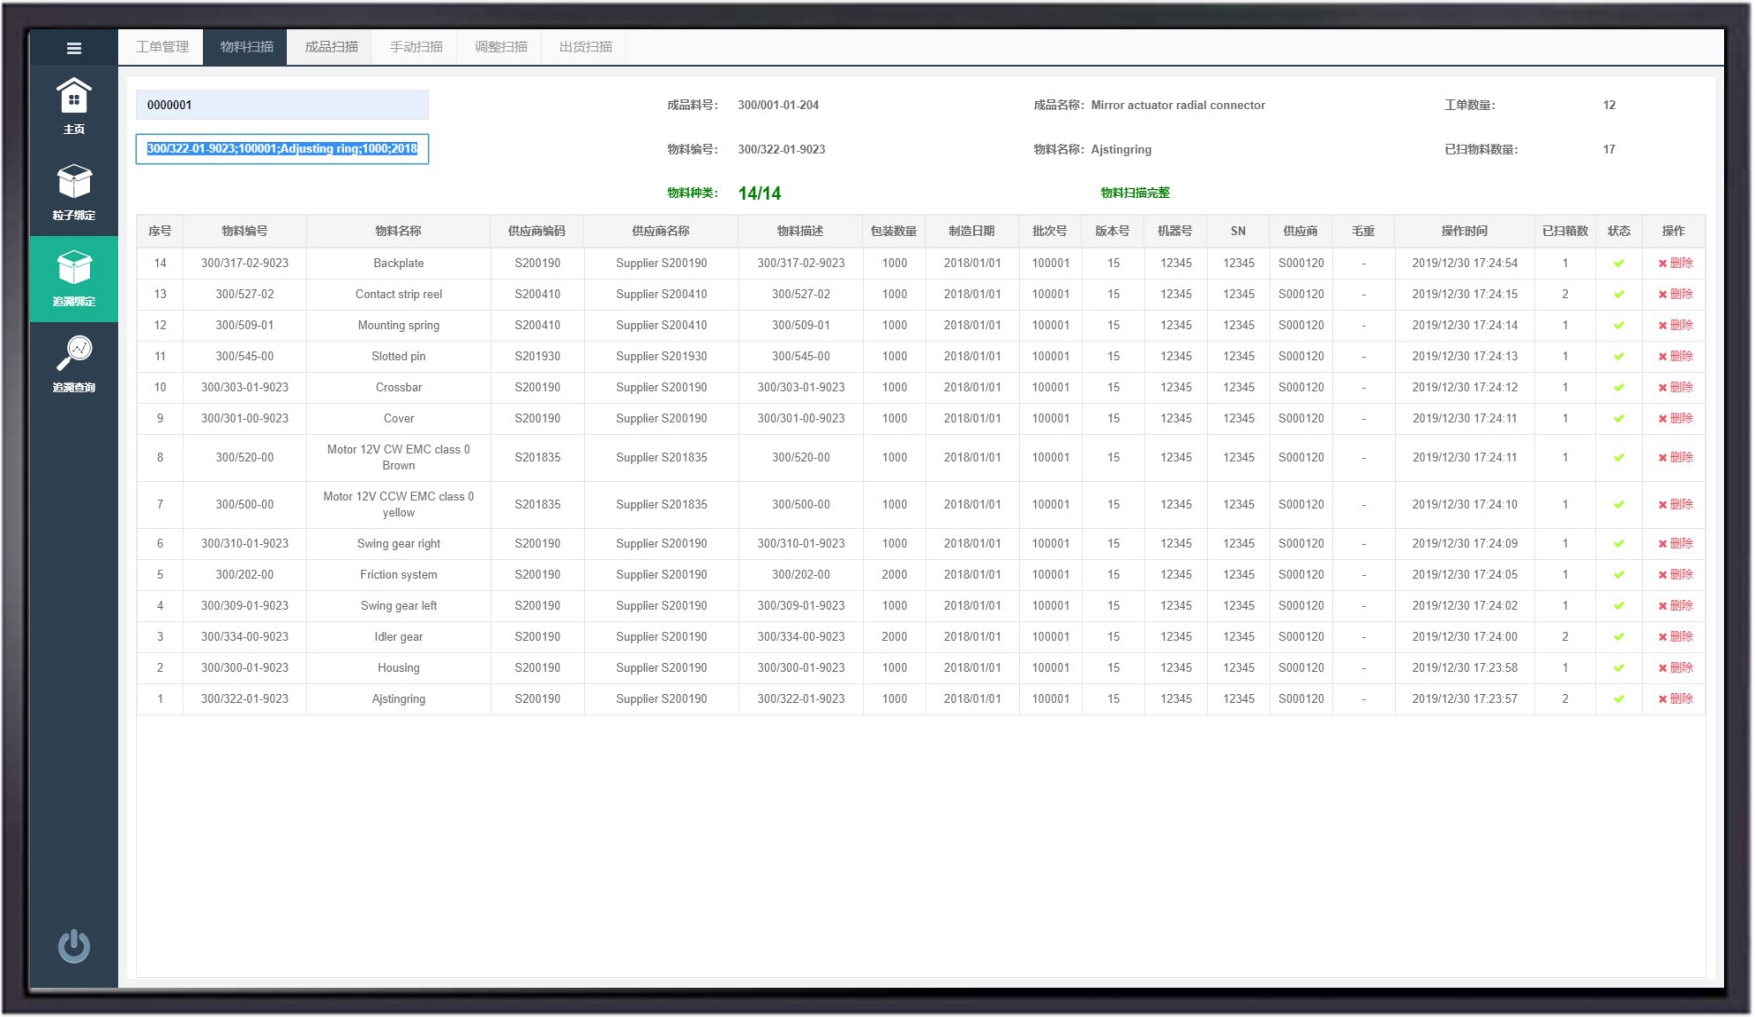
Task: Delete the Swing gear left row
Action: 1676,605
